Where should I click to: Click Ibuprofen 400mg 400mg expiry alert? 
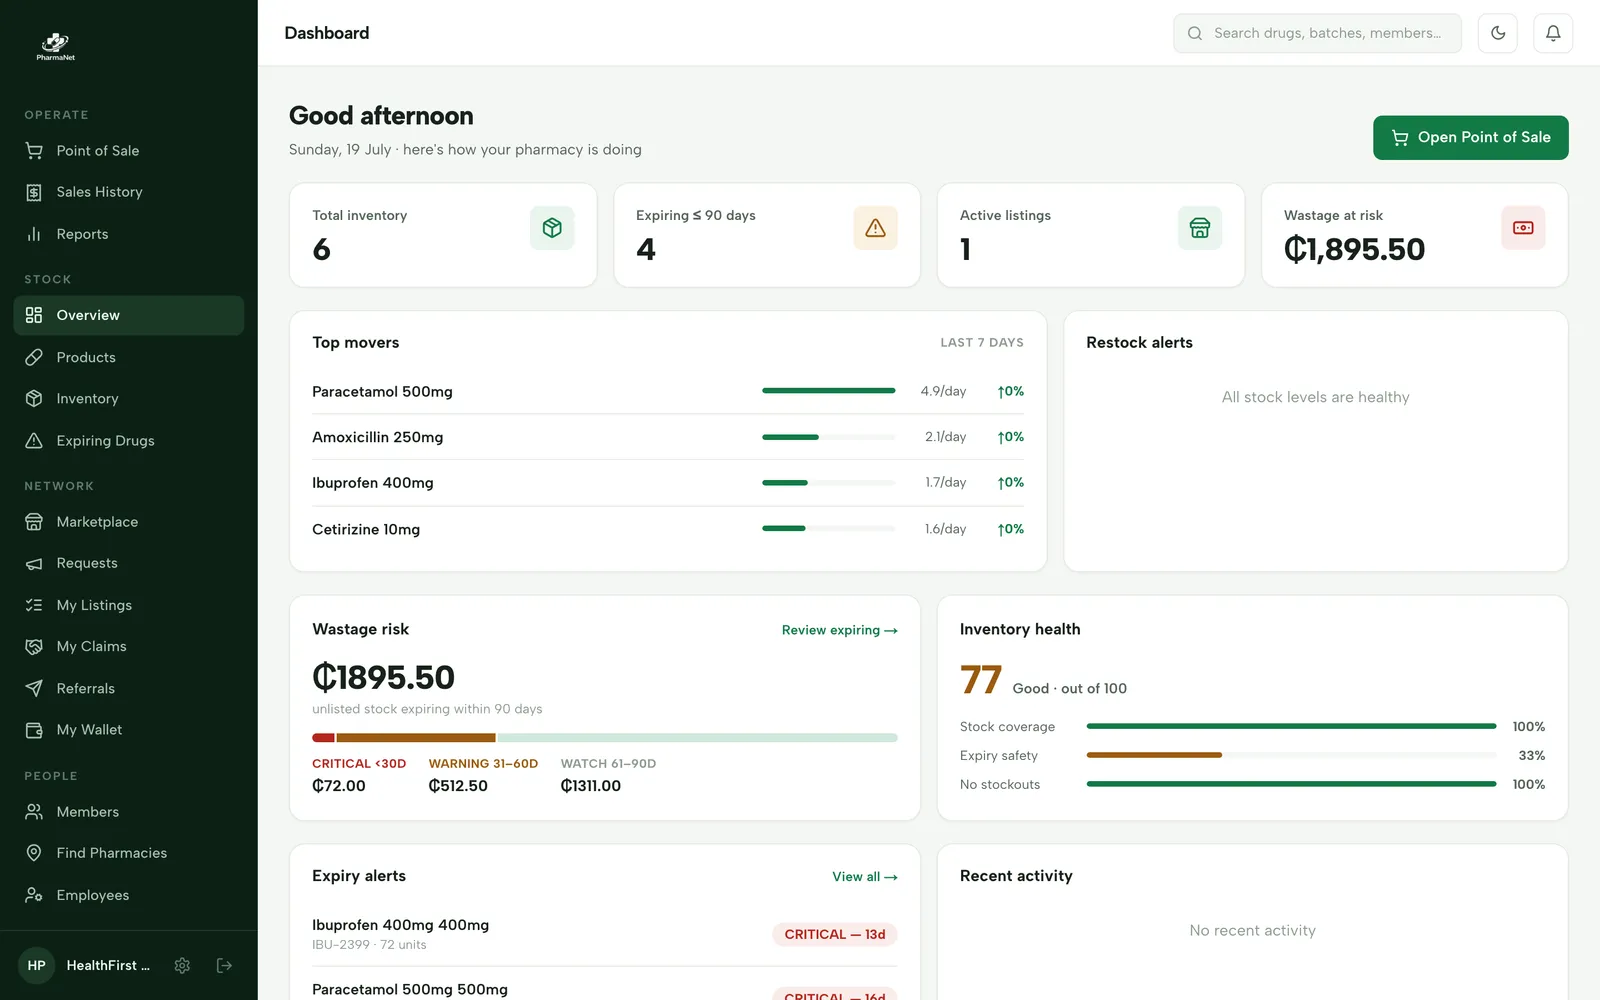click(x=605, y=934)
